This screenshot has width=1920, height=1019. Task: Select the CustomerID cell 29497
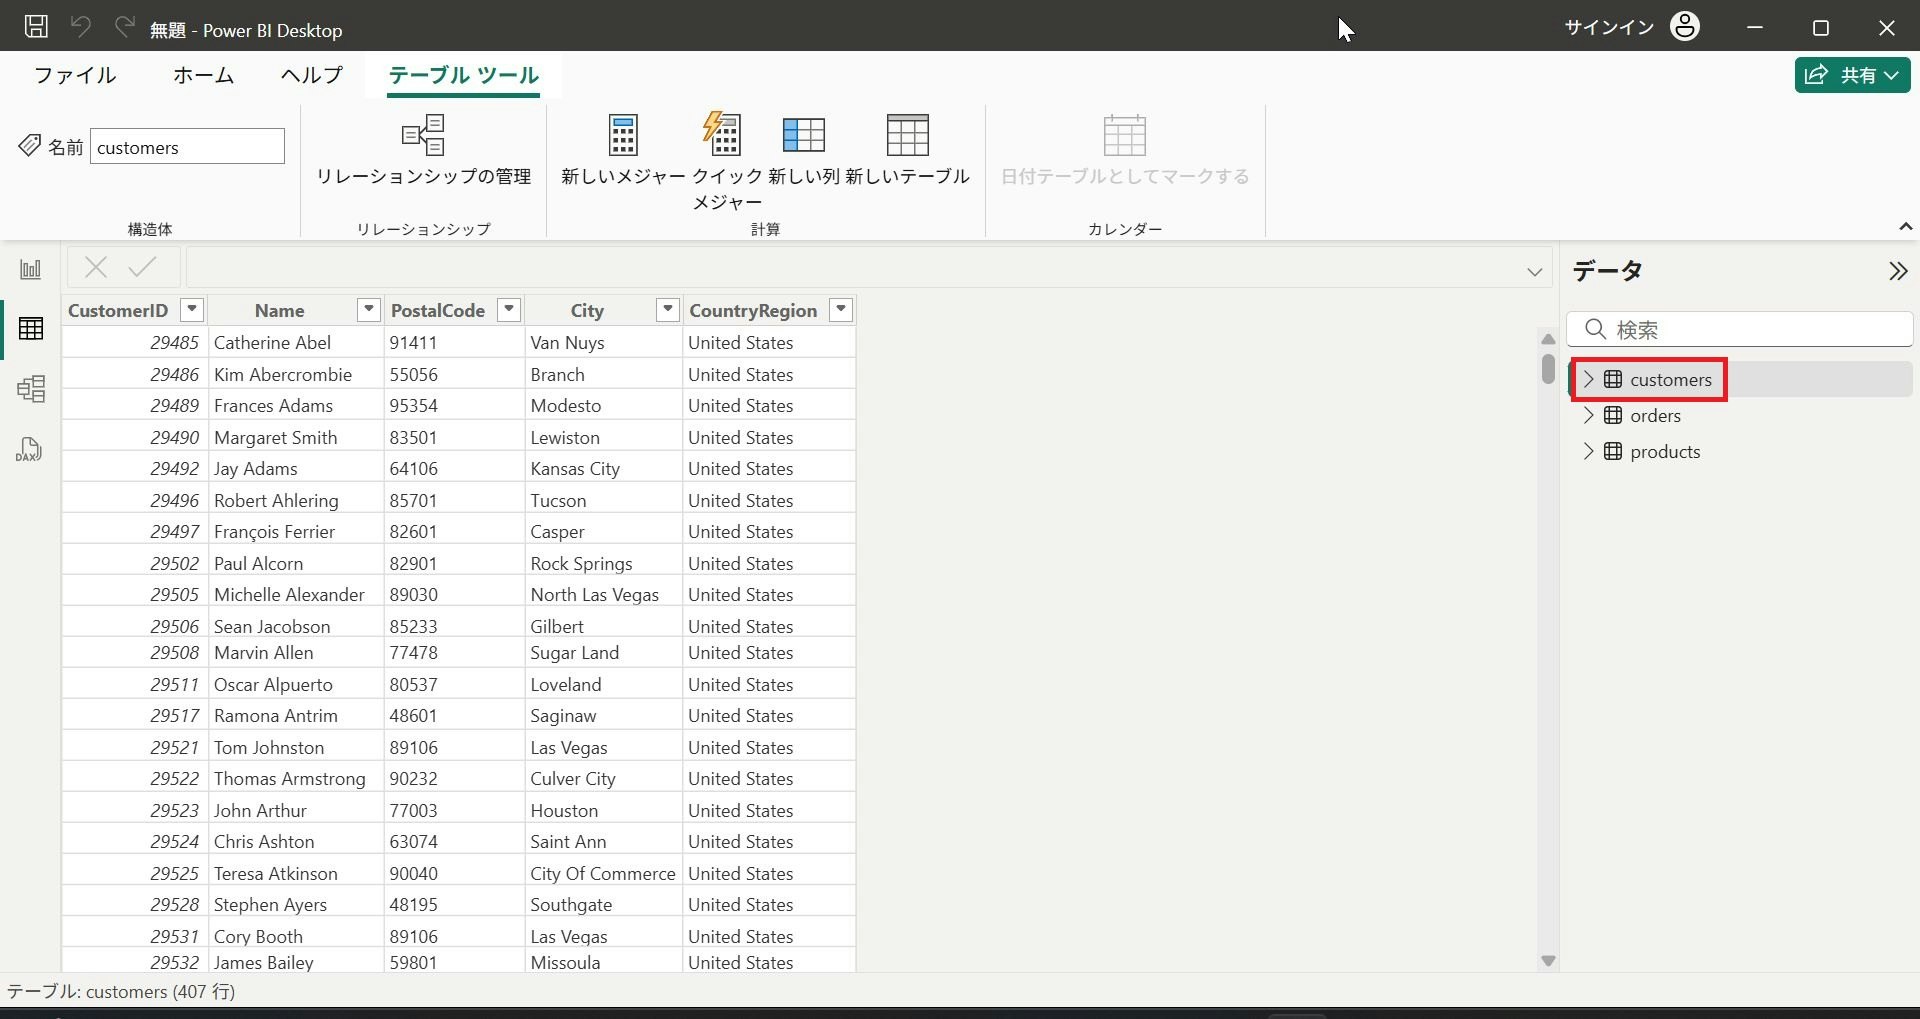tap(135, 531)
